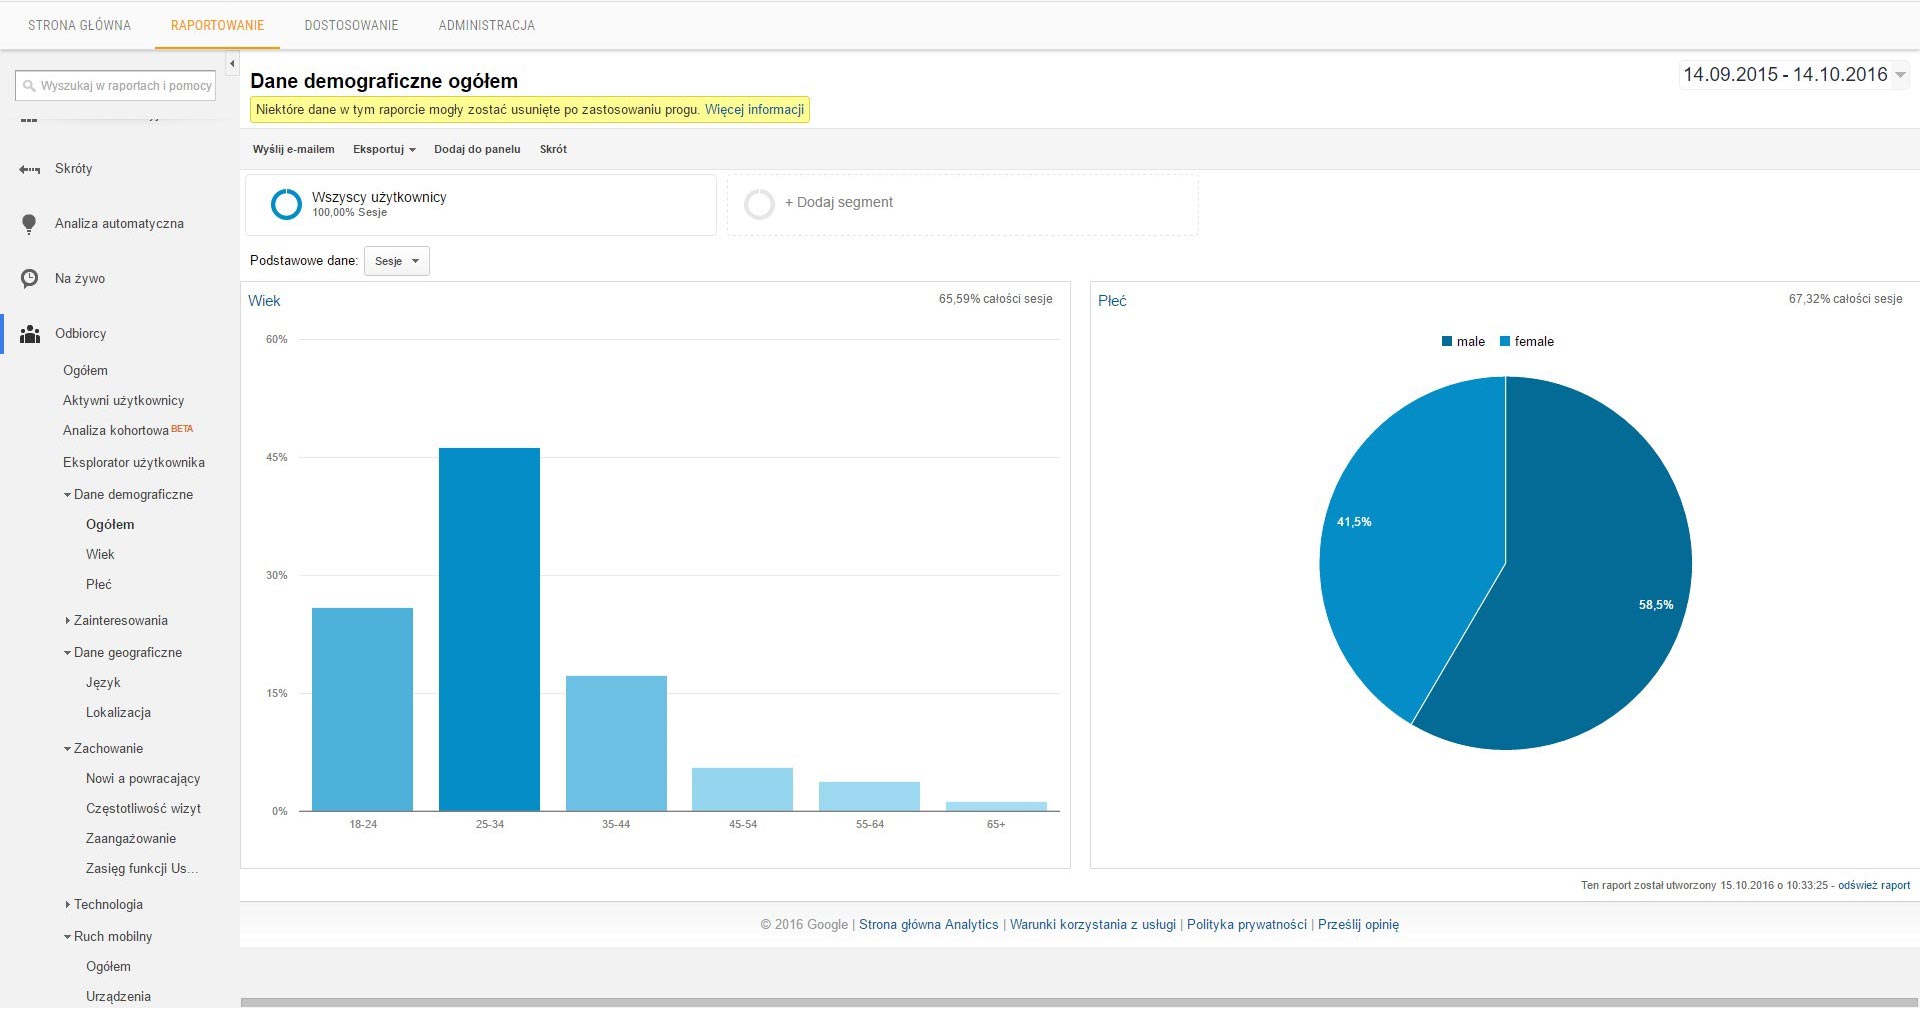Click the 25-34 age bar
Screen dimensions: 1920x1009
click(x=489, y=630)
